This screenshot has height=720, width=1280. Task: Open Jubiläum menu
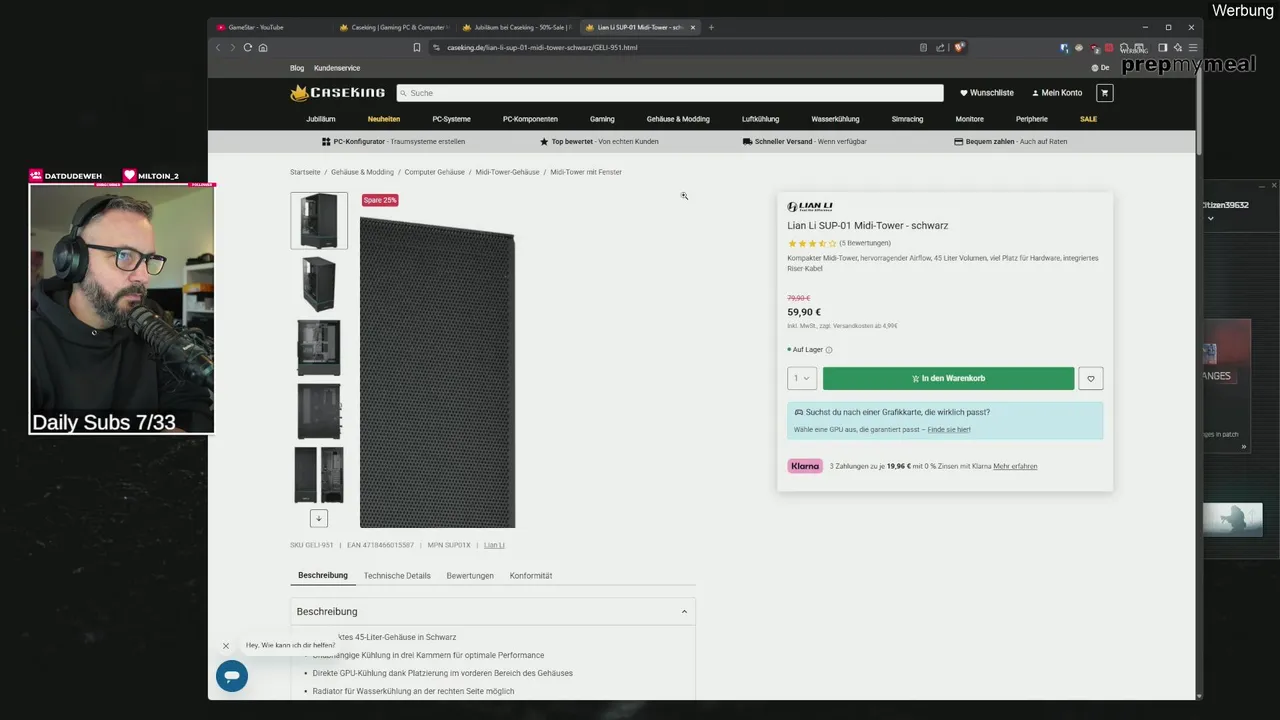[x=321, y=119]
